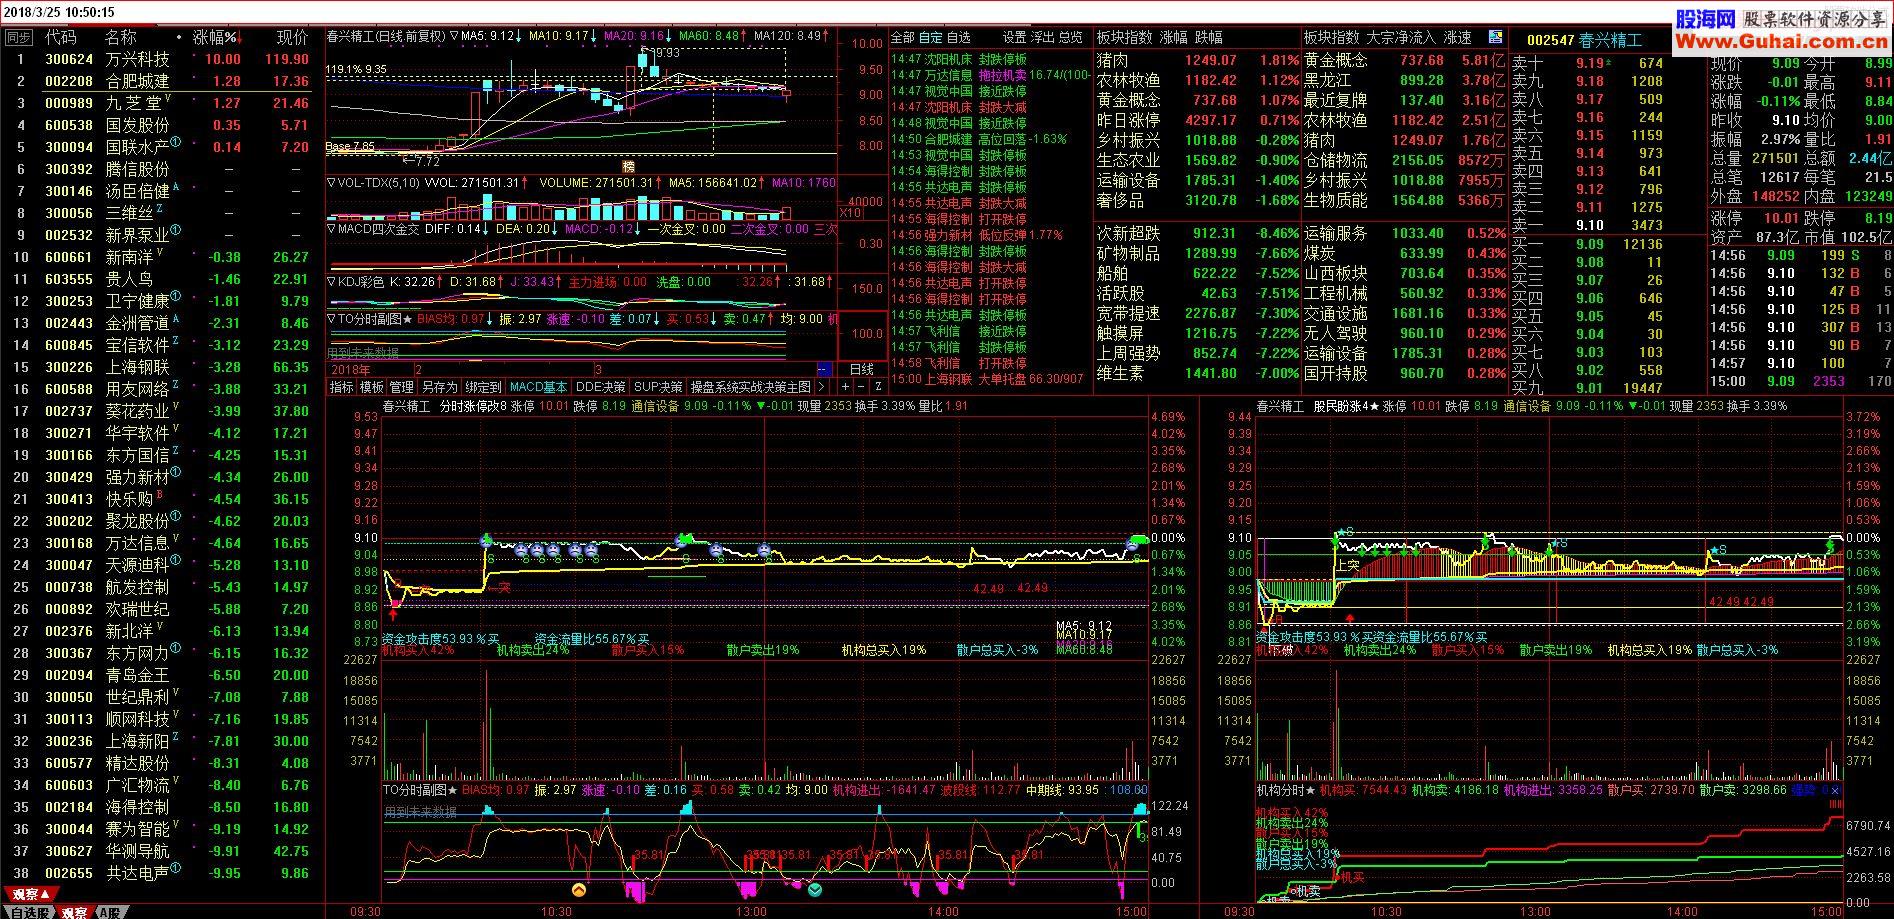Select stock row 002655 共达电声
This screenshot has width=1894, height=919.
click(162, 873)
